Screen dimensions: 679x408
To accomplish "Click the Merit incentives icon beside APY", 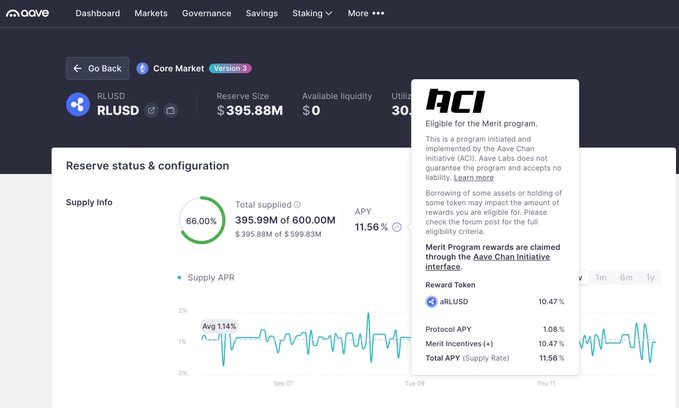I will pyautogui.click(x=397, y=227).
